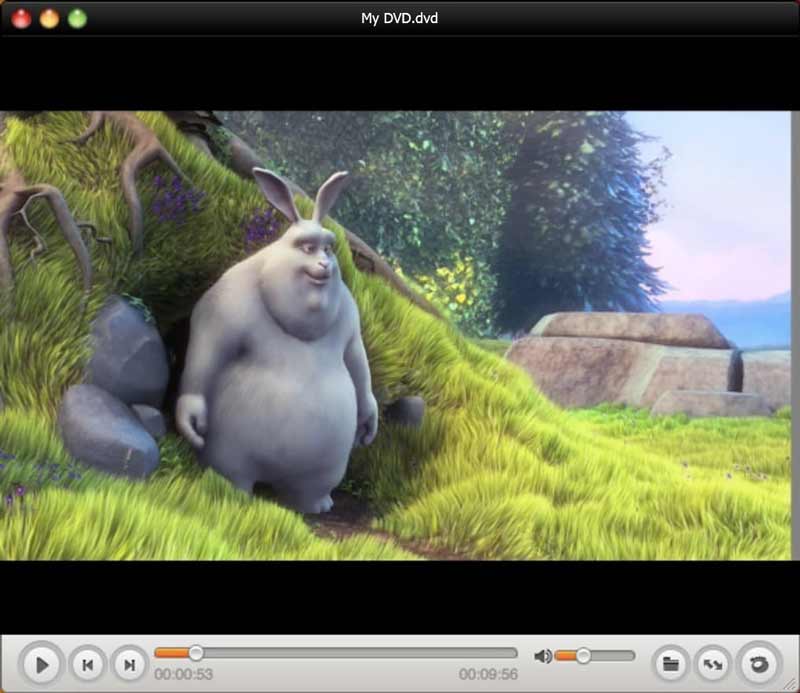Select the rotary dial replay icon
The image size is (800, 693).
tap(758, 662)
